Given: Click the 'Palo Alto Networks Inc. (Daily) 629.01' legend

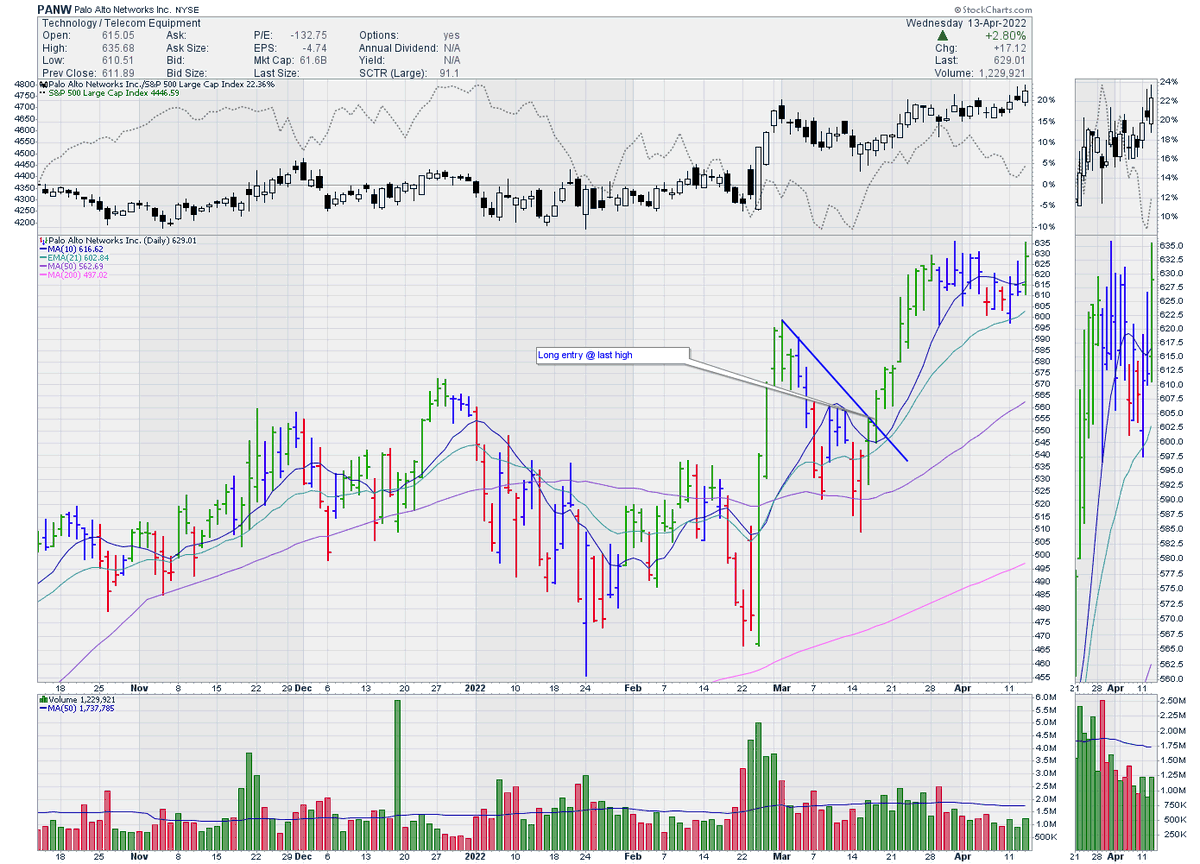Looking at the screenshot, I should 122,241.
